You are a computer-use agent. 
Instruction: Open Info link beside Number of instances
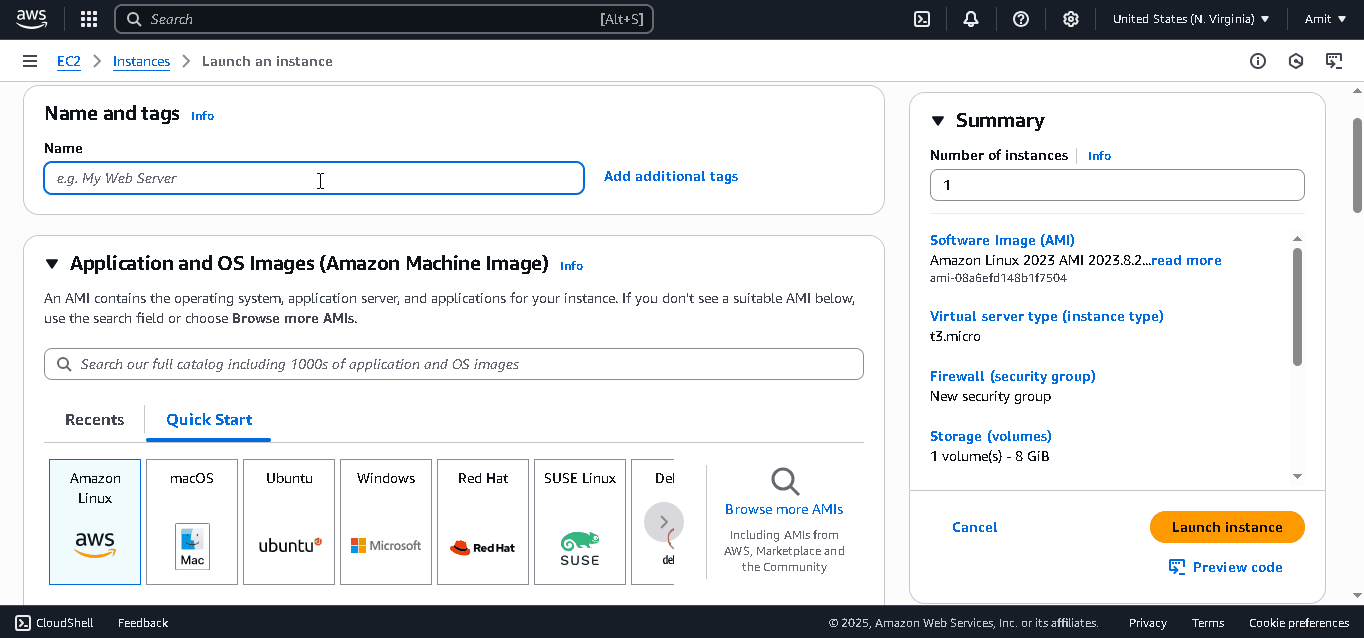[1099, 156]
